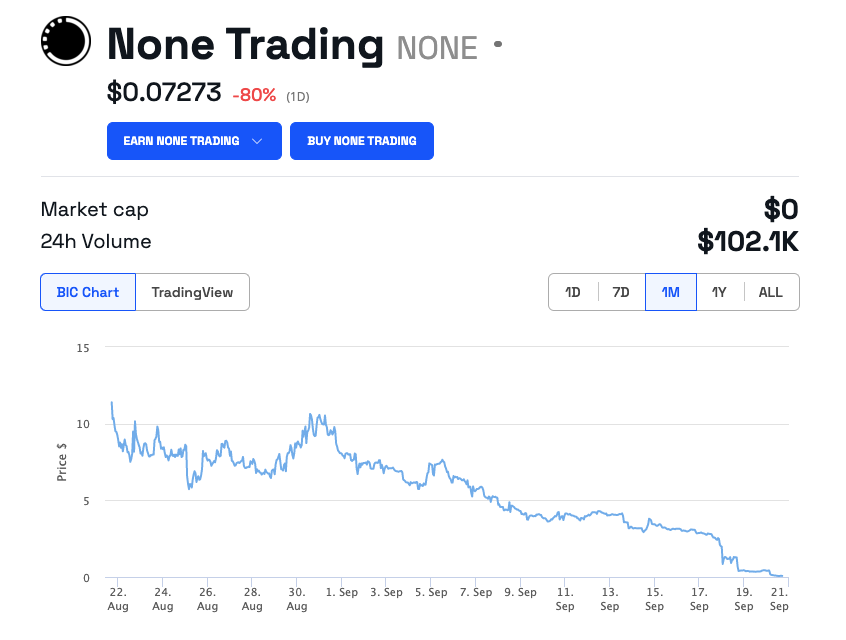Viewport: 846px width, 640px height.
Task: Click the None Trading page heading
Action: [245, 44]
